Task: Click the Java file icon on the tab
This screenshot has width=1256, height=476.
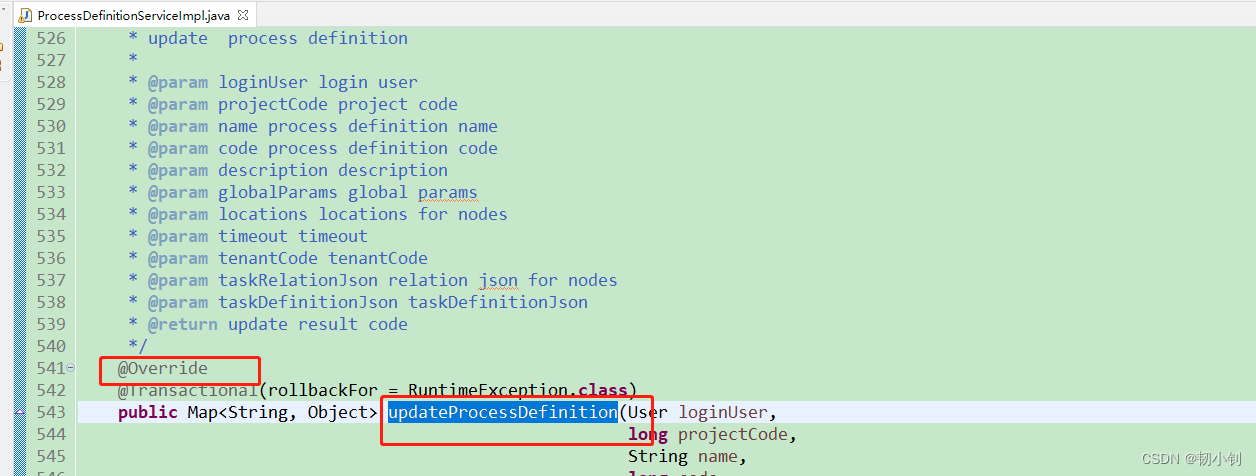Action: [x=25, y=15]
